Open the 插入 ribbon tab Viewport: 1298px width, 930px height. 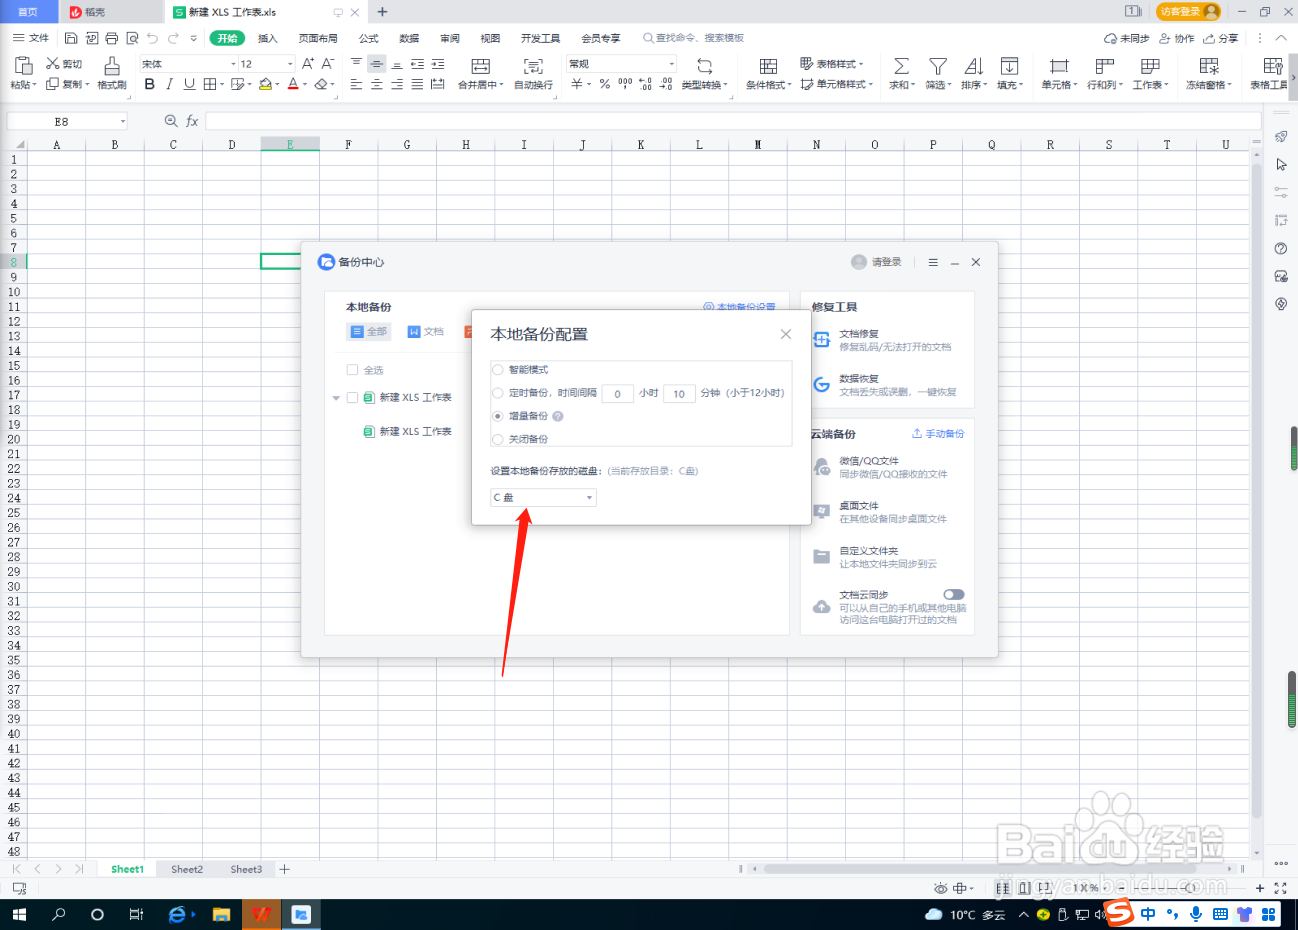click(x=267, y=38)
